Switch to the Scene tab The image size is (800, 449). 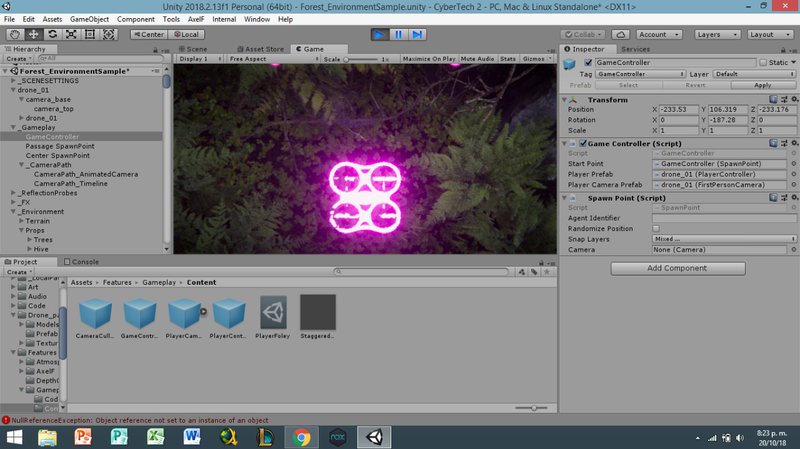point(193,49)
